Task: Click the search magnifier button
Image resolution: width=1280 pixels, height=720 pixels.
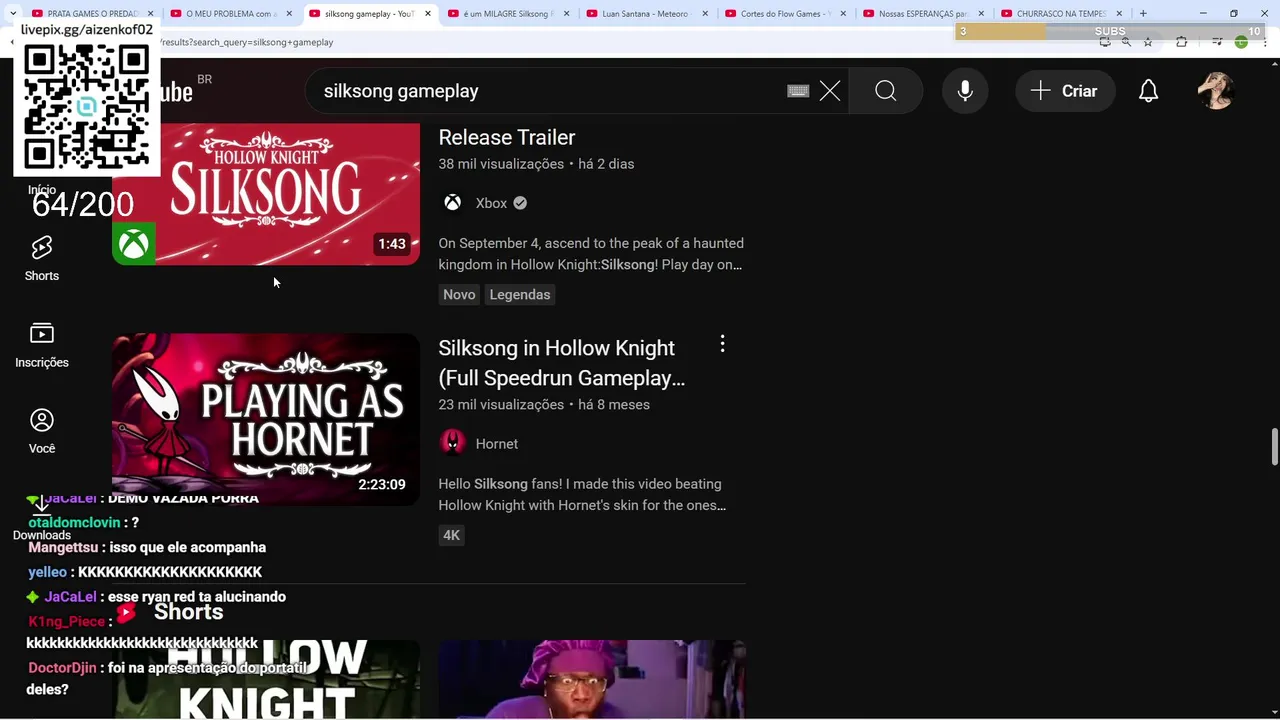Action: coord(886,91)
